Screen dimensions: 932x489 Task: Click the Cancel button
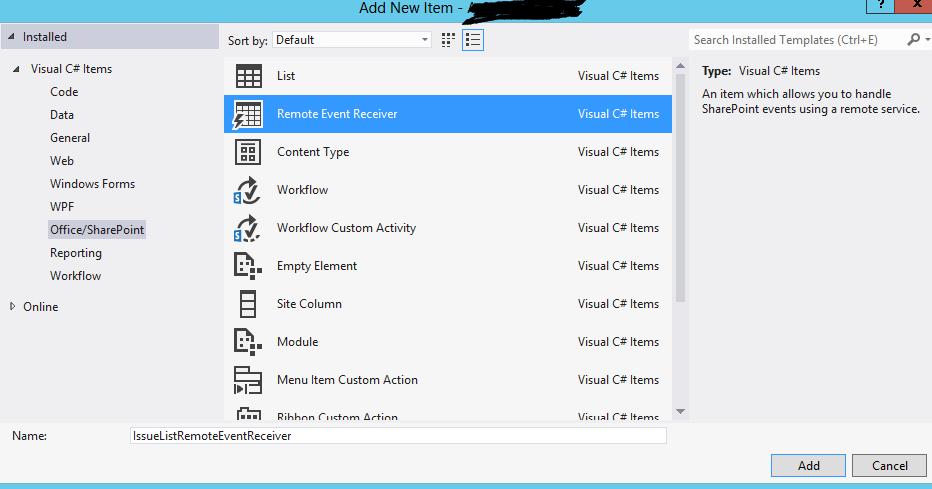889,465
